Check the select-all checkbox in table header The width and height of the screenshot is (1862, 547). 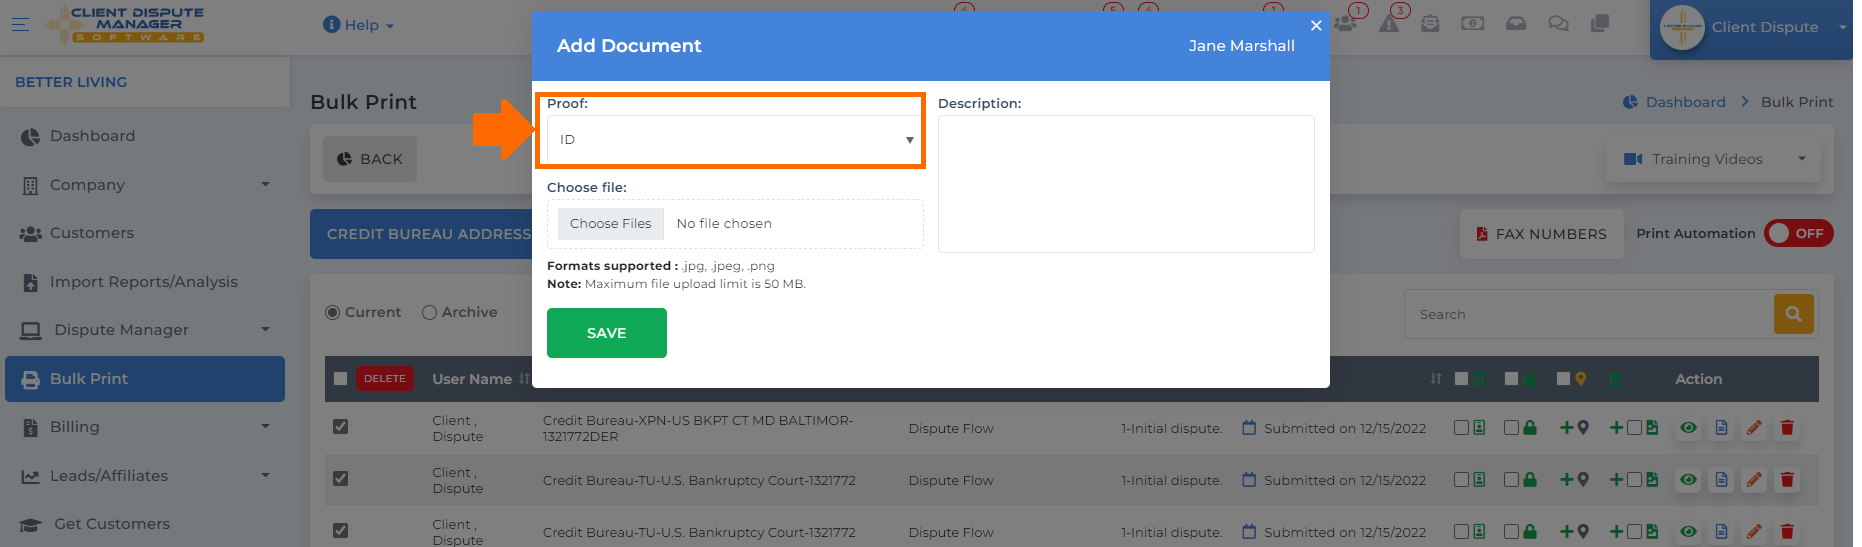(340, 379)
